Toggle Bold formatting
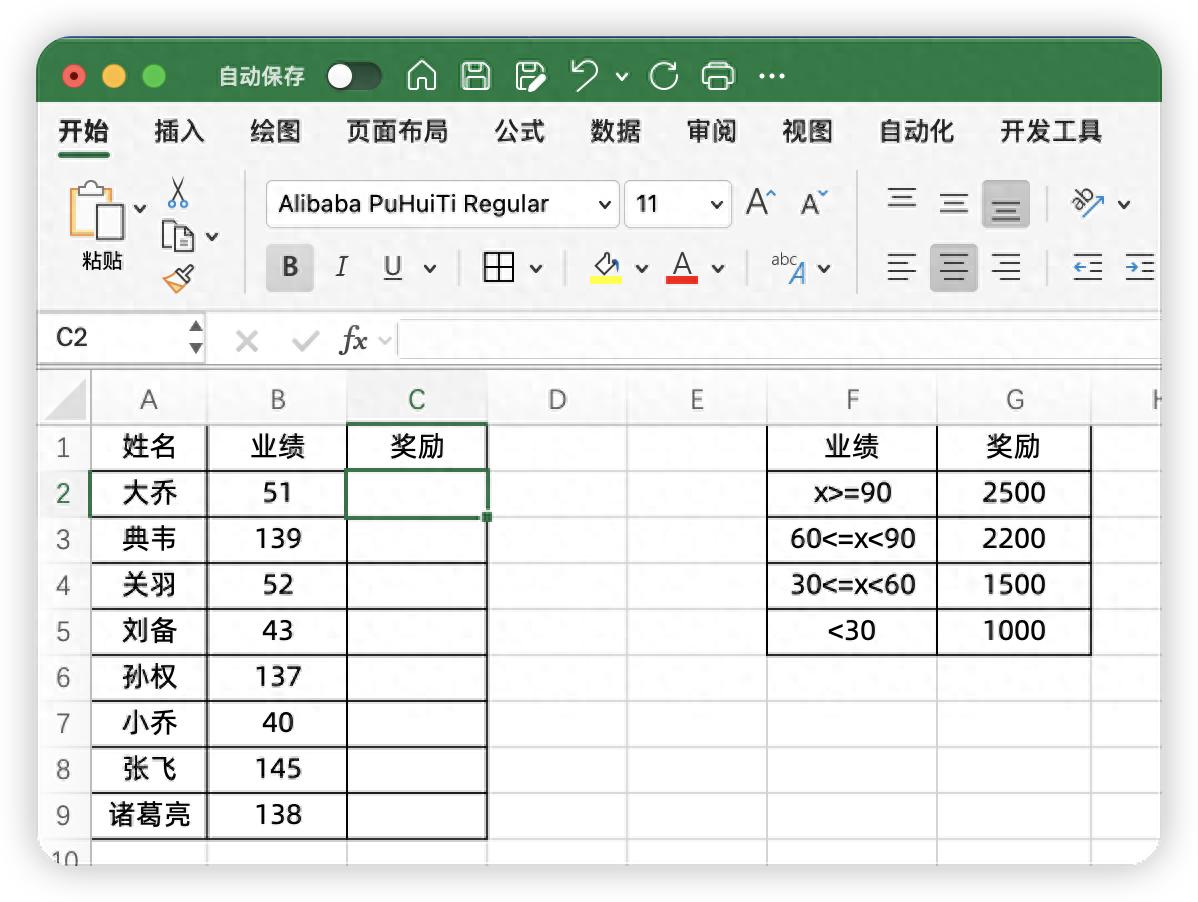The image size is (1198, 902). point(290,267)
